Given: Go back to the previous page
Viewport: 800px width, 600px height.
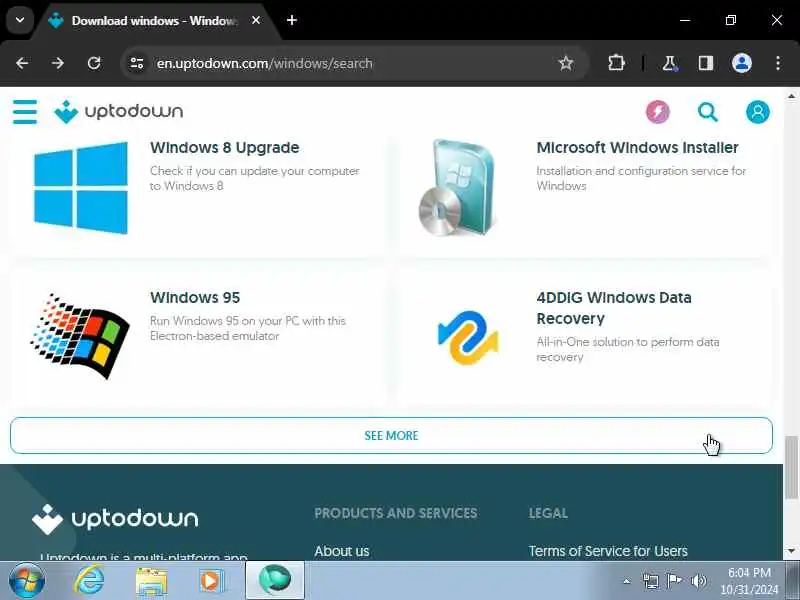Looking at the screenshot, I should 22,63.
